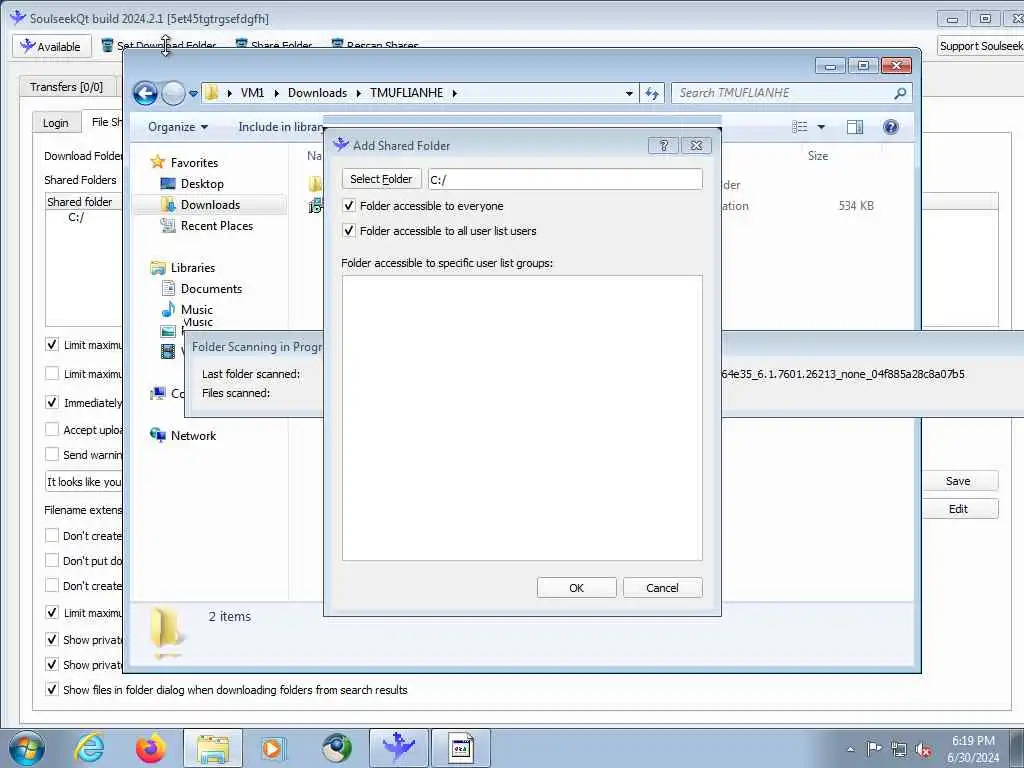Click the folder icon at the start of the address bar
This screenshot has height=768, width=1024.
tap(212, 93)
